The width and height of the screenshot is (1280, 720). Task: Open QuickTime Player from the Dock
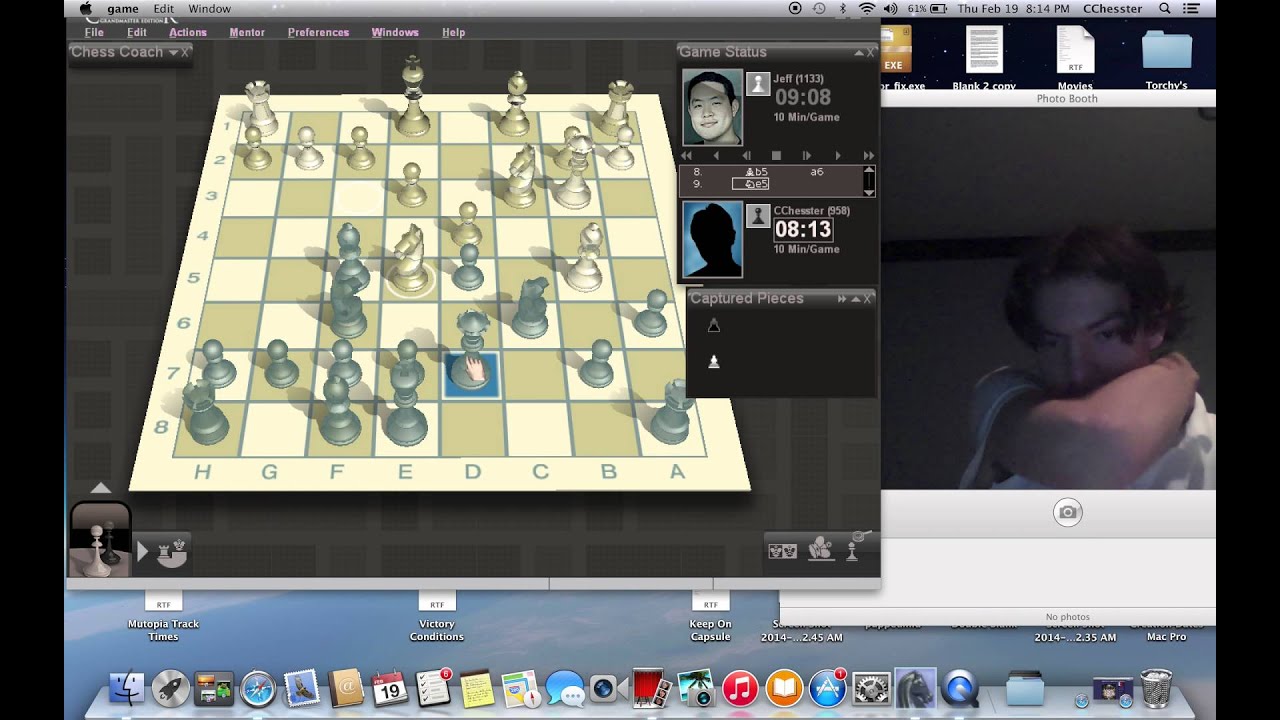click(x=960, y=689)
